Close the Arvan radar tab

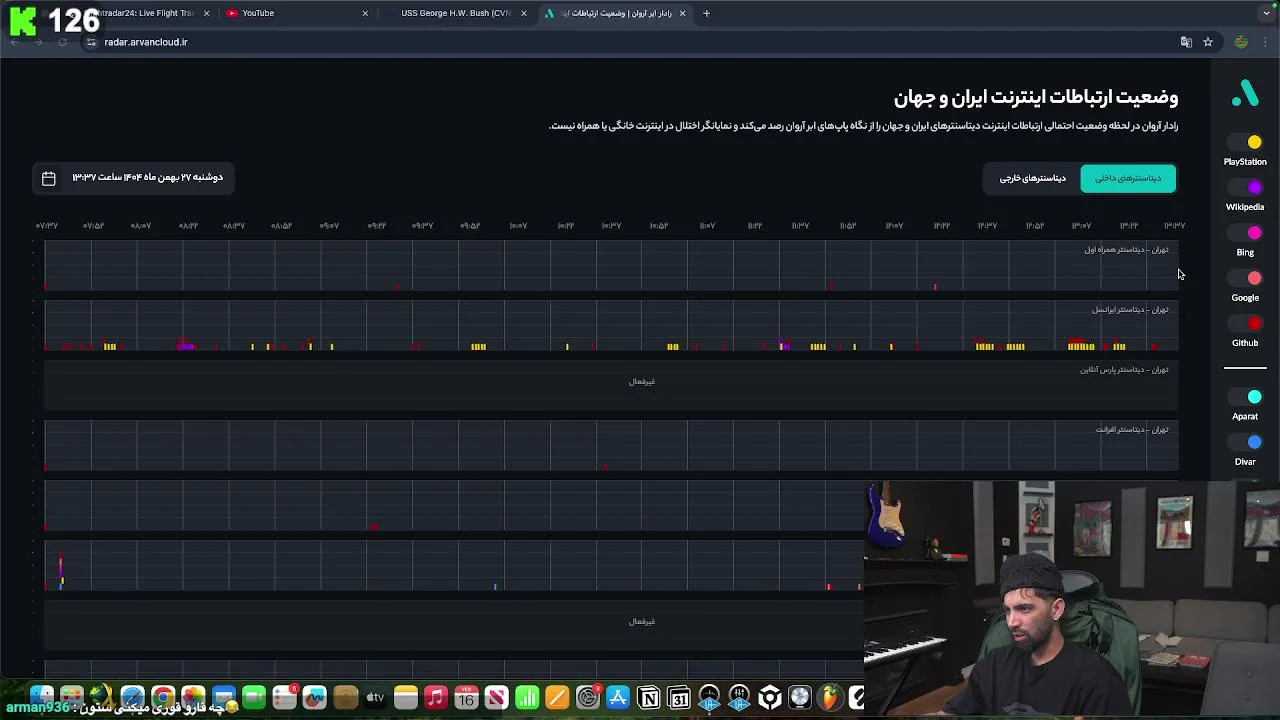(683, 13)
